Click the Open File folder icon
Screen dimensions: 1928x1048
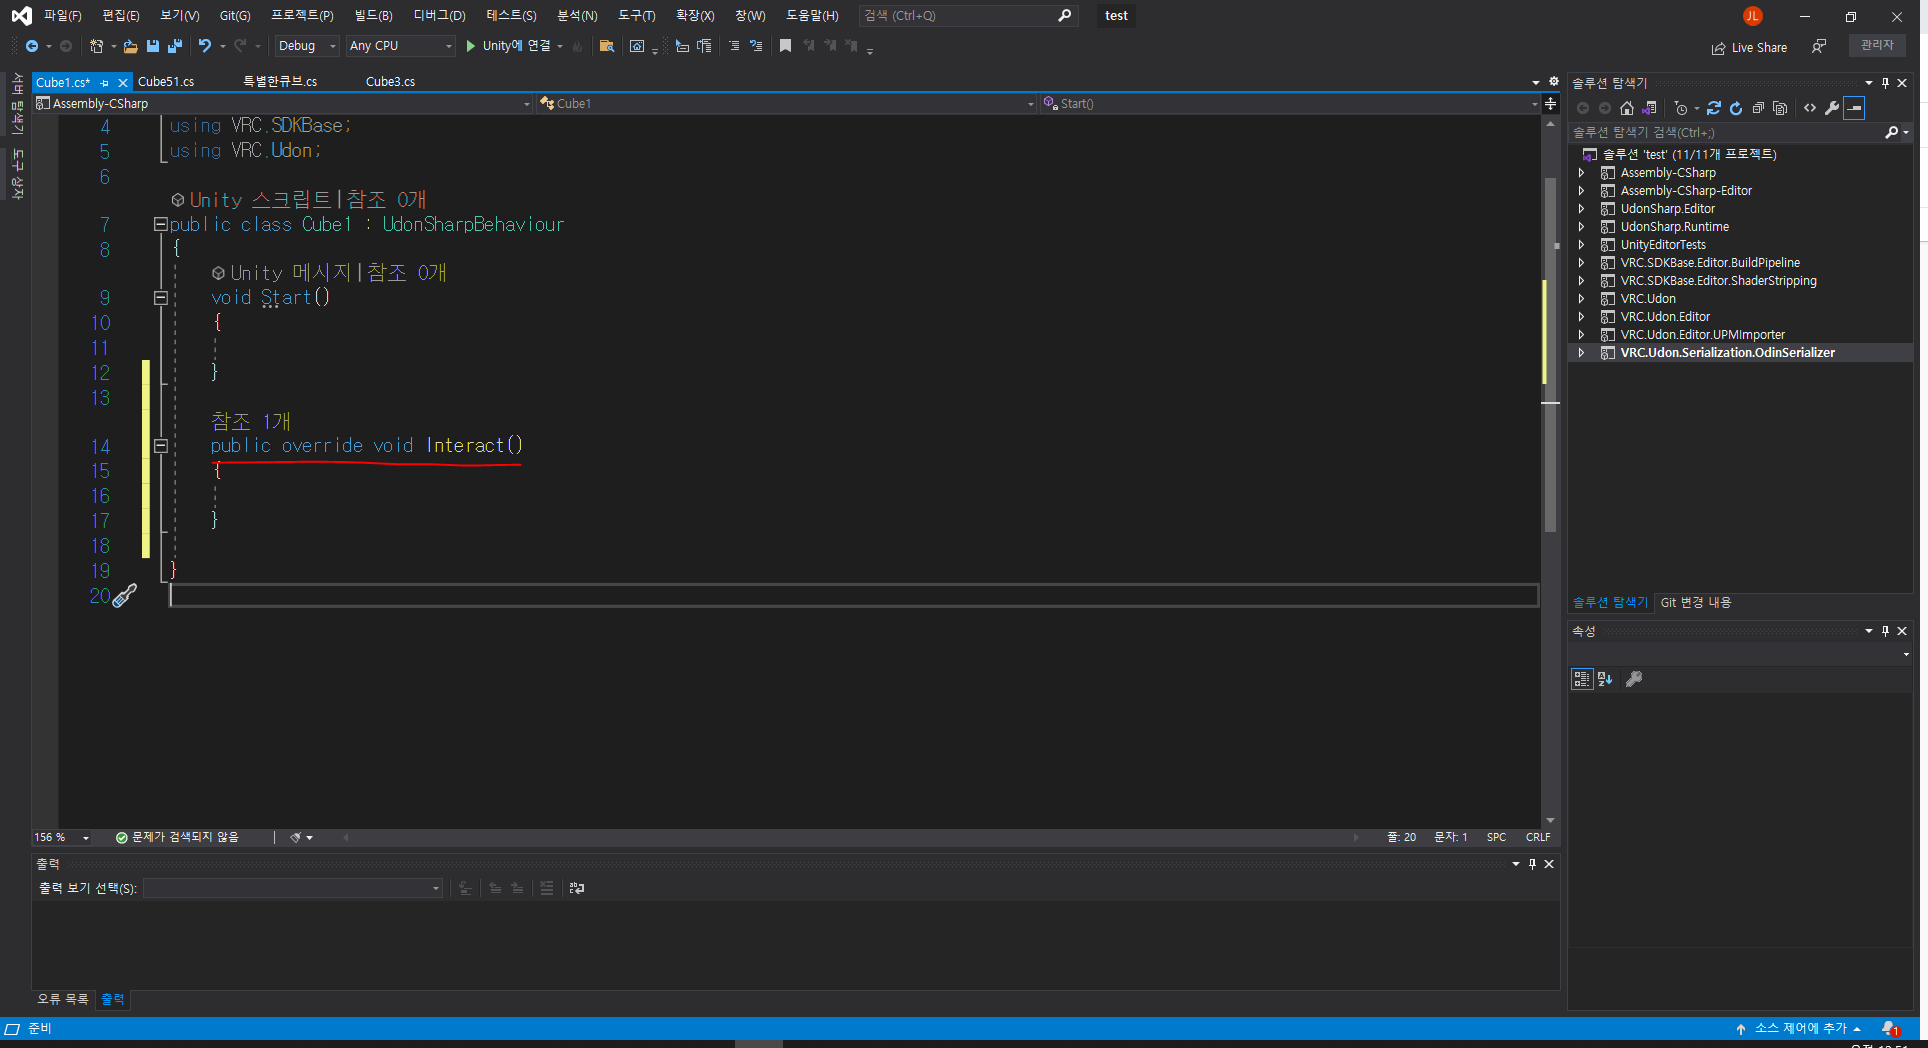[130, 46]
